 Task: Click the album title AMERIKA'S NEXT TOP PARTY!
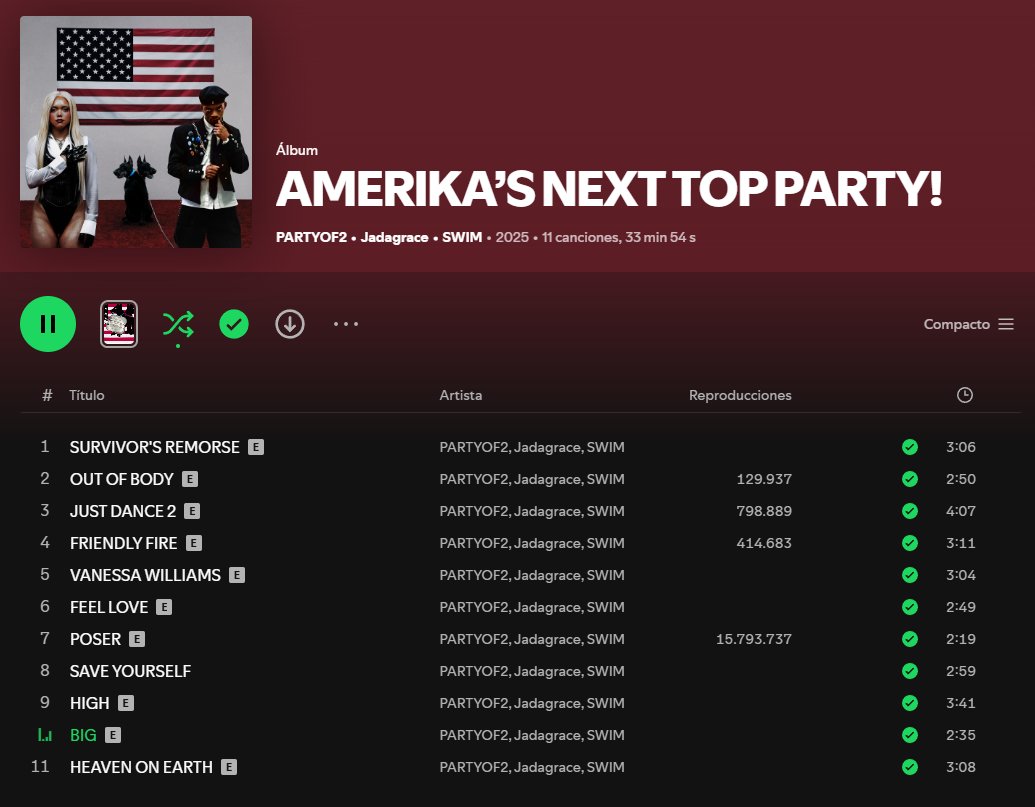(609, 189)
